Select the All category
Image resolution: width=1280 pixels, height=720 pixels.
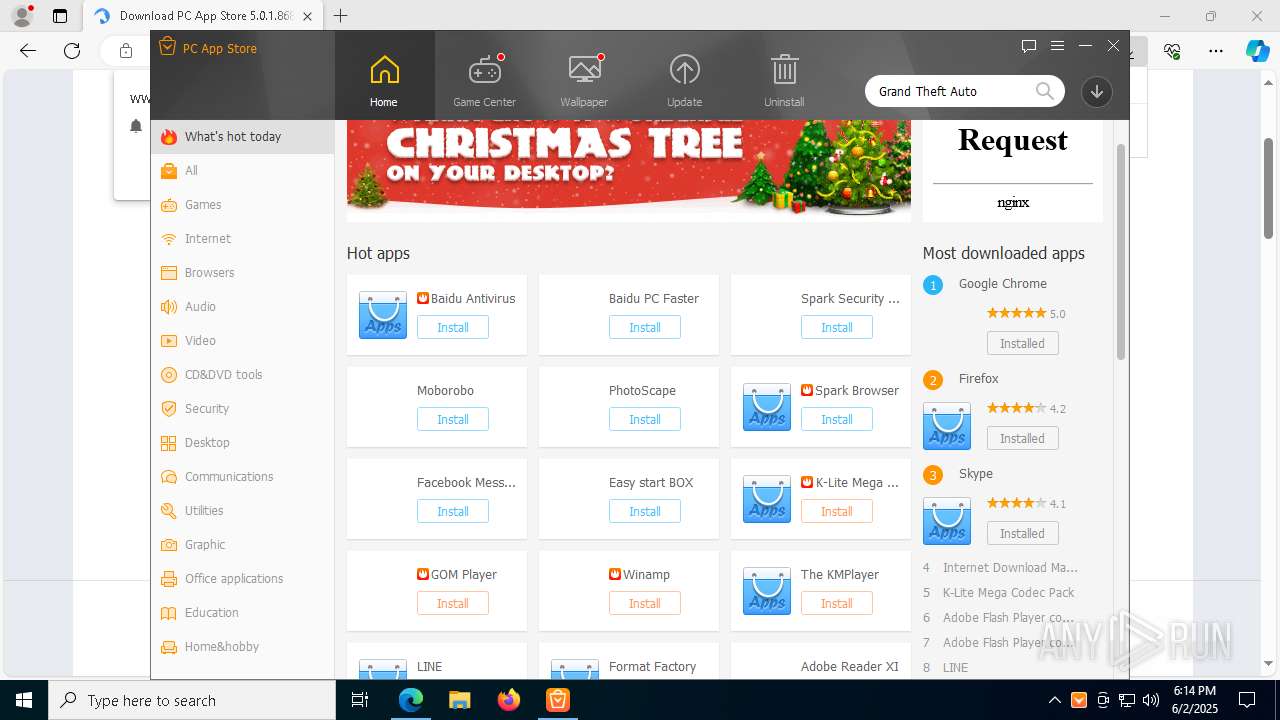coord(243,171)
